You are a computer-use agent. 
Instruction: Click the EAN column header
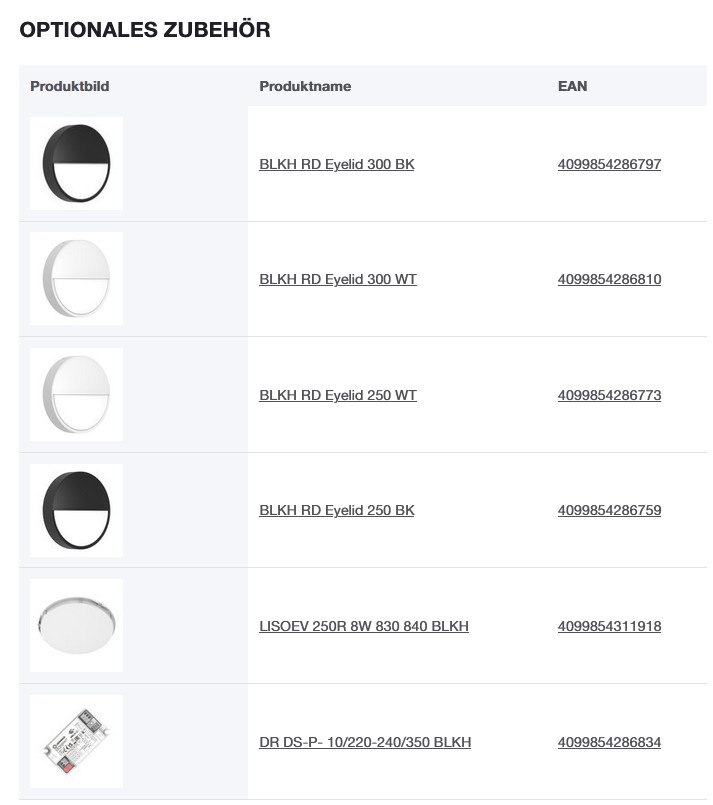pos(572,86)
